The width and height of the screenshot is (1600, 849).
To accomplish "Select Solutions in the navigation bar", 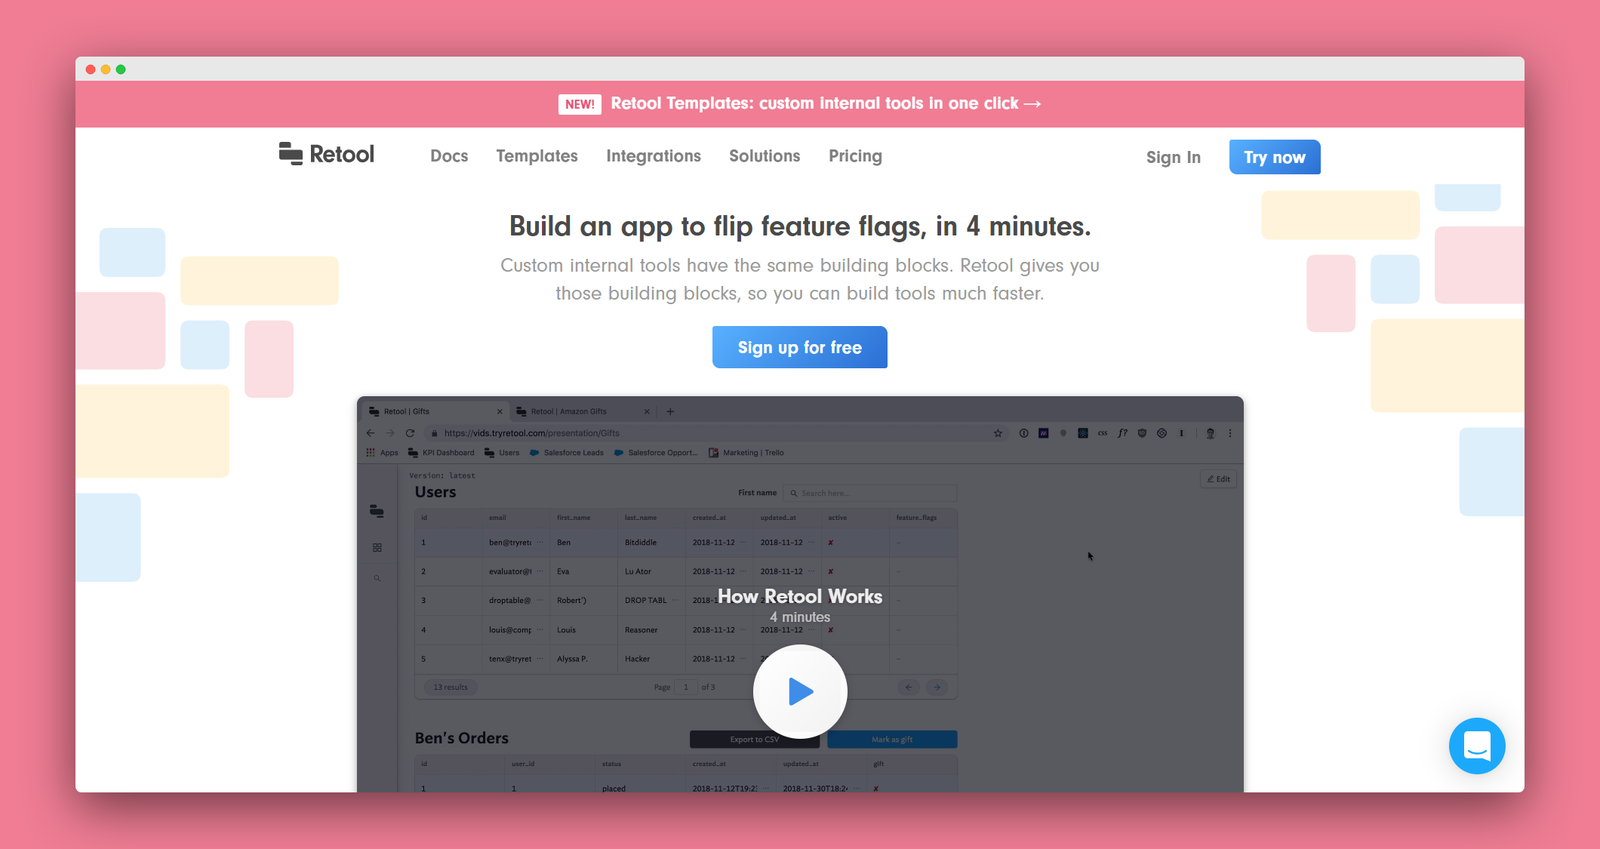I will click(x=765, y=156).
